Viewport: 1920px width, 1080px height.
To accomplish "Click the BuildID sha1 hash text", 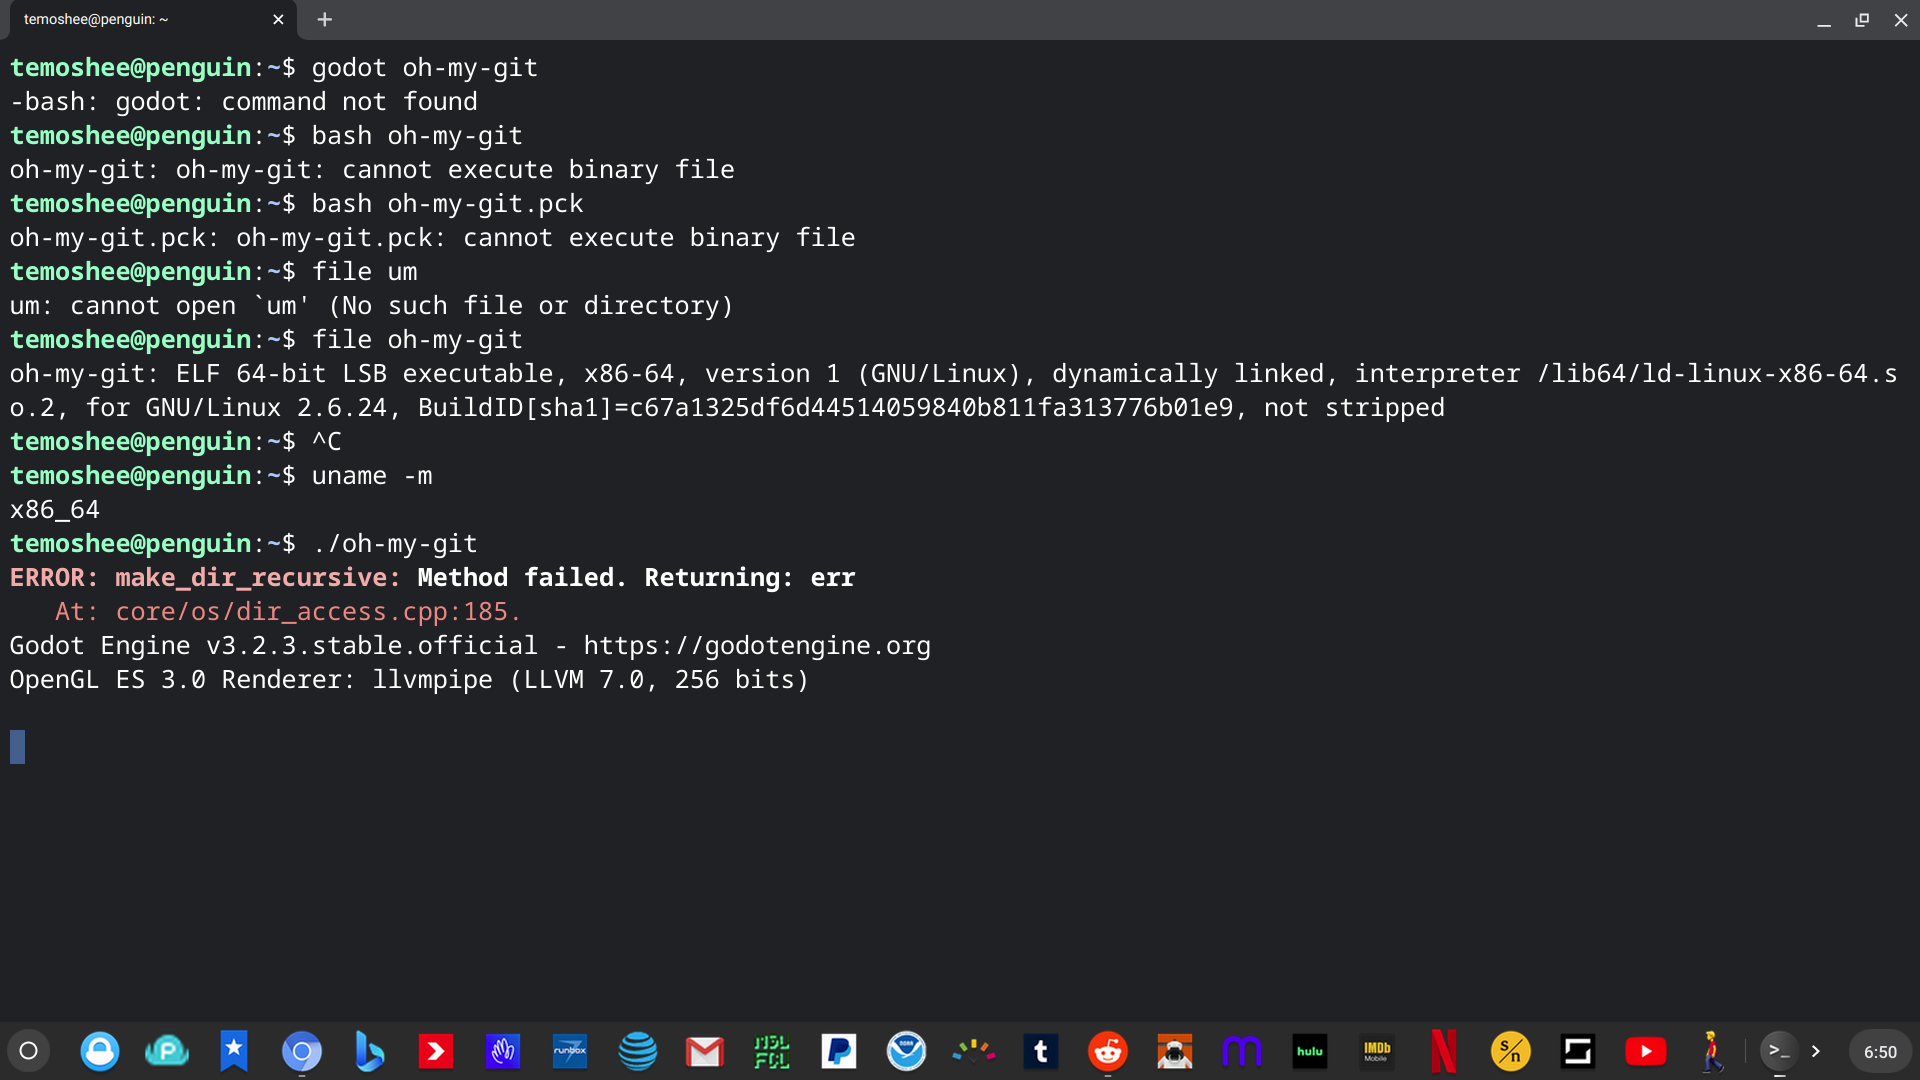I will pyautogui.click(x=931, y=408).
